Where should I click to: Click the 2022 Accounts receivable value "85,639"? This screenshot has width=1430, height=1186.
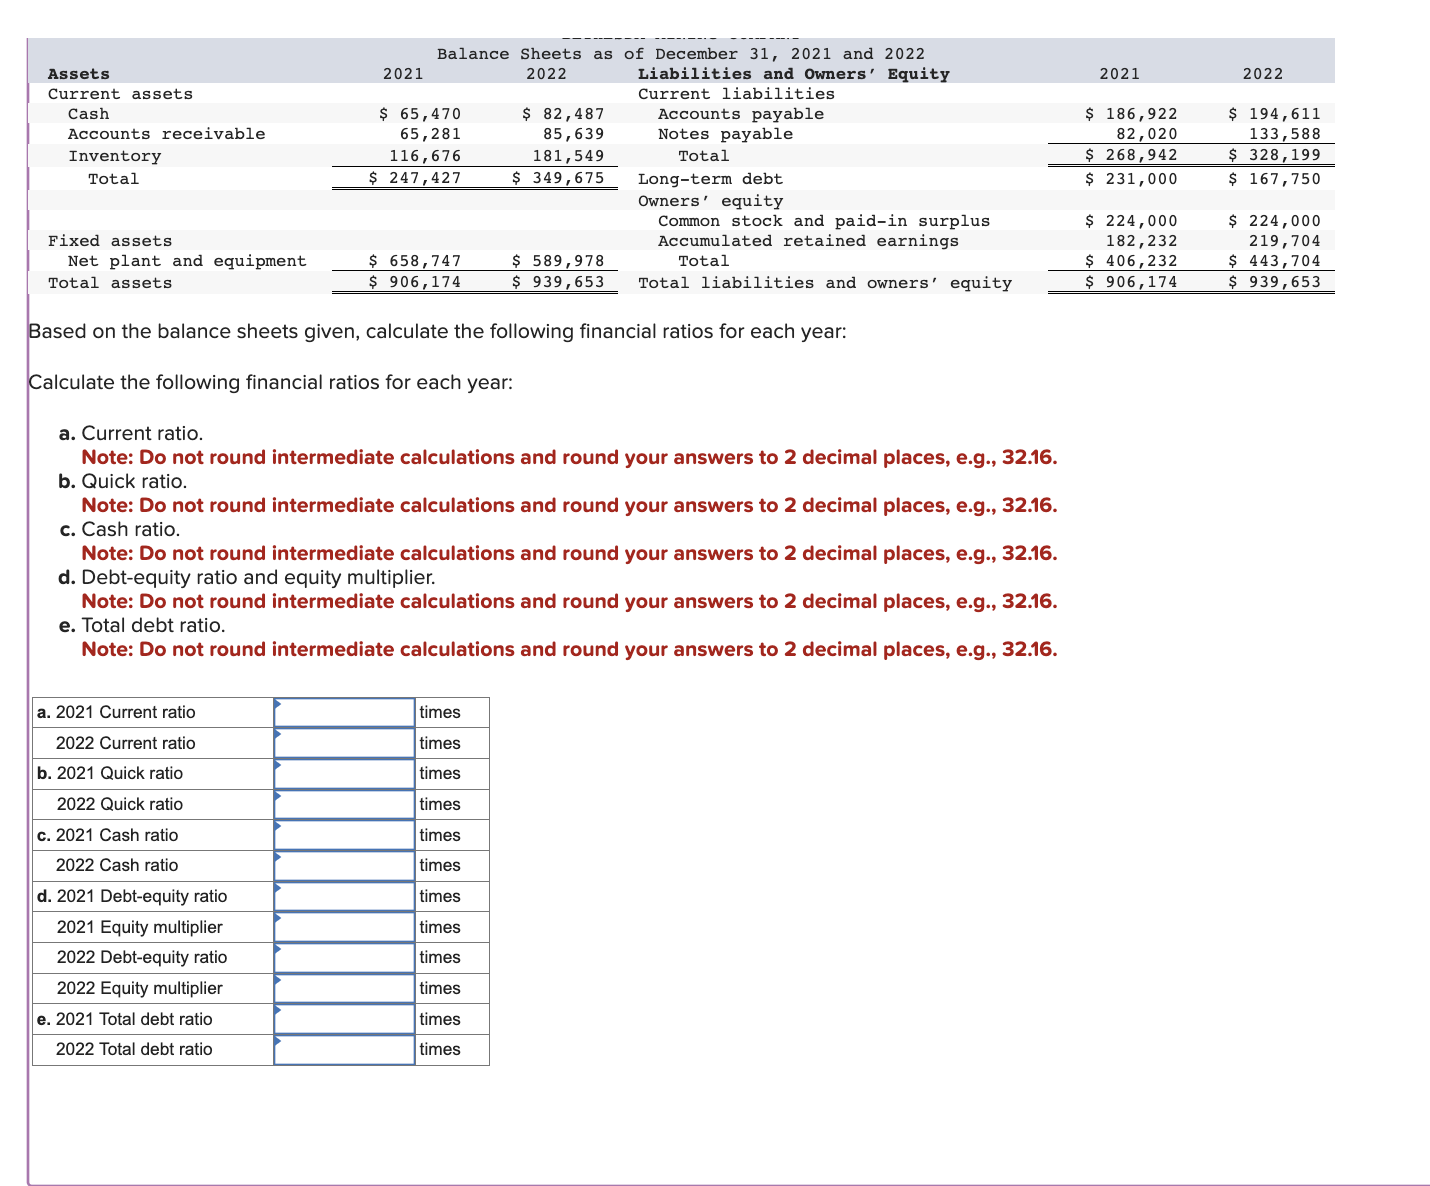(573, 134)
